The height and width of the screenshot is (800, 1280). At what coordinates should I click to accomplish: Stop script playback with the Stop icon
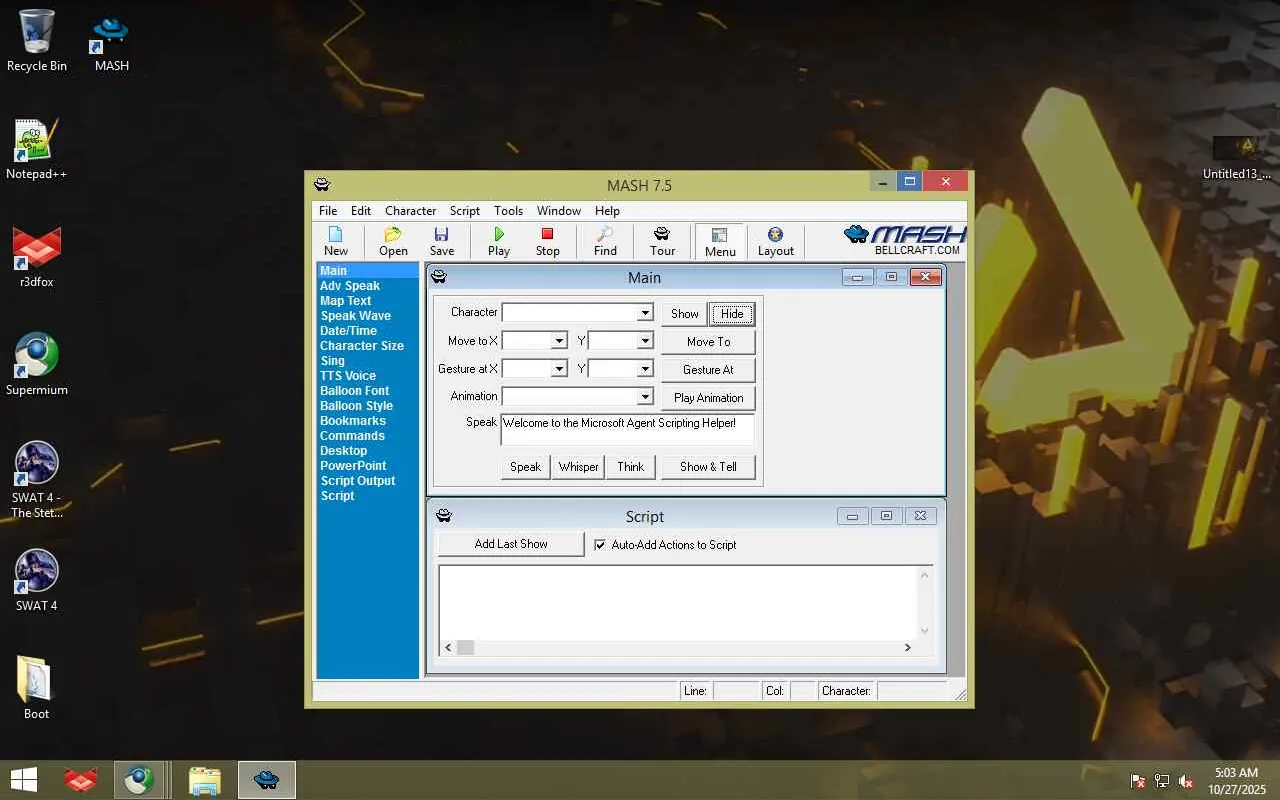pyautogui.click(x=547, y=241)
